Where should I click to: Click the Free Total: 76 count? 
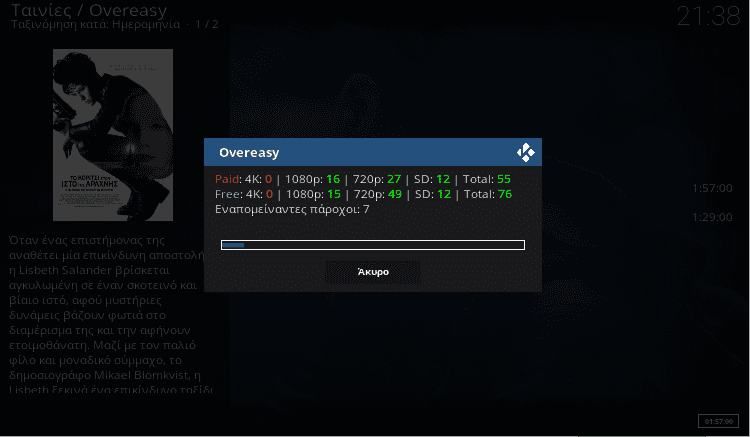(488, 194)
